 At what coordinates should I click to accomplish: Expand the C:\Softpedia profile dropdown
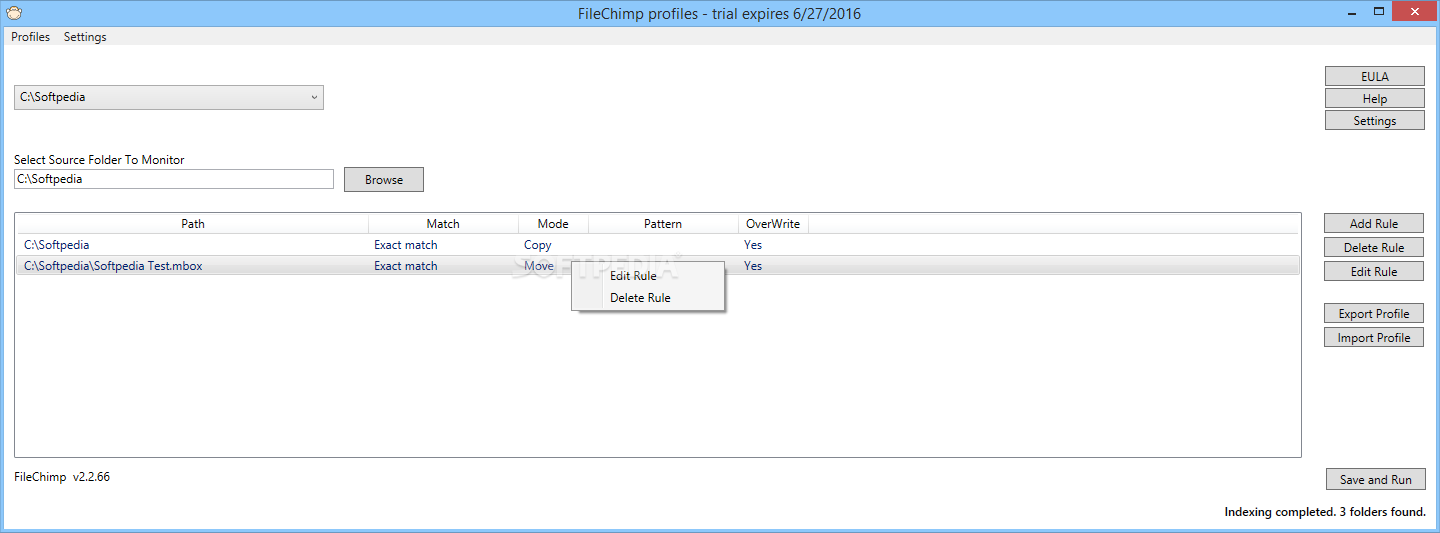(x=169, y=98)
